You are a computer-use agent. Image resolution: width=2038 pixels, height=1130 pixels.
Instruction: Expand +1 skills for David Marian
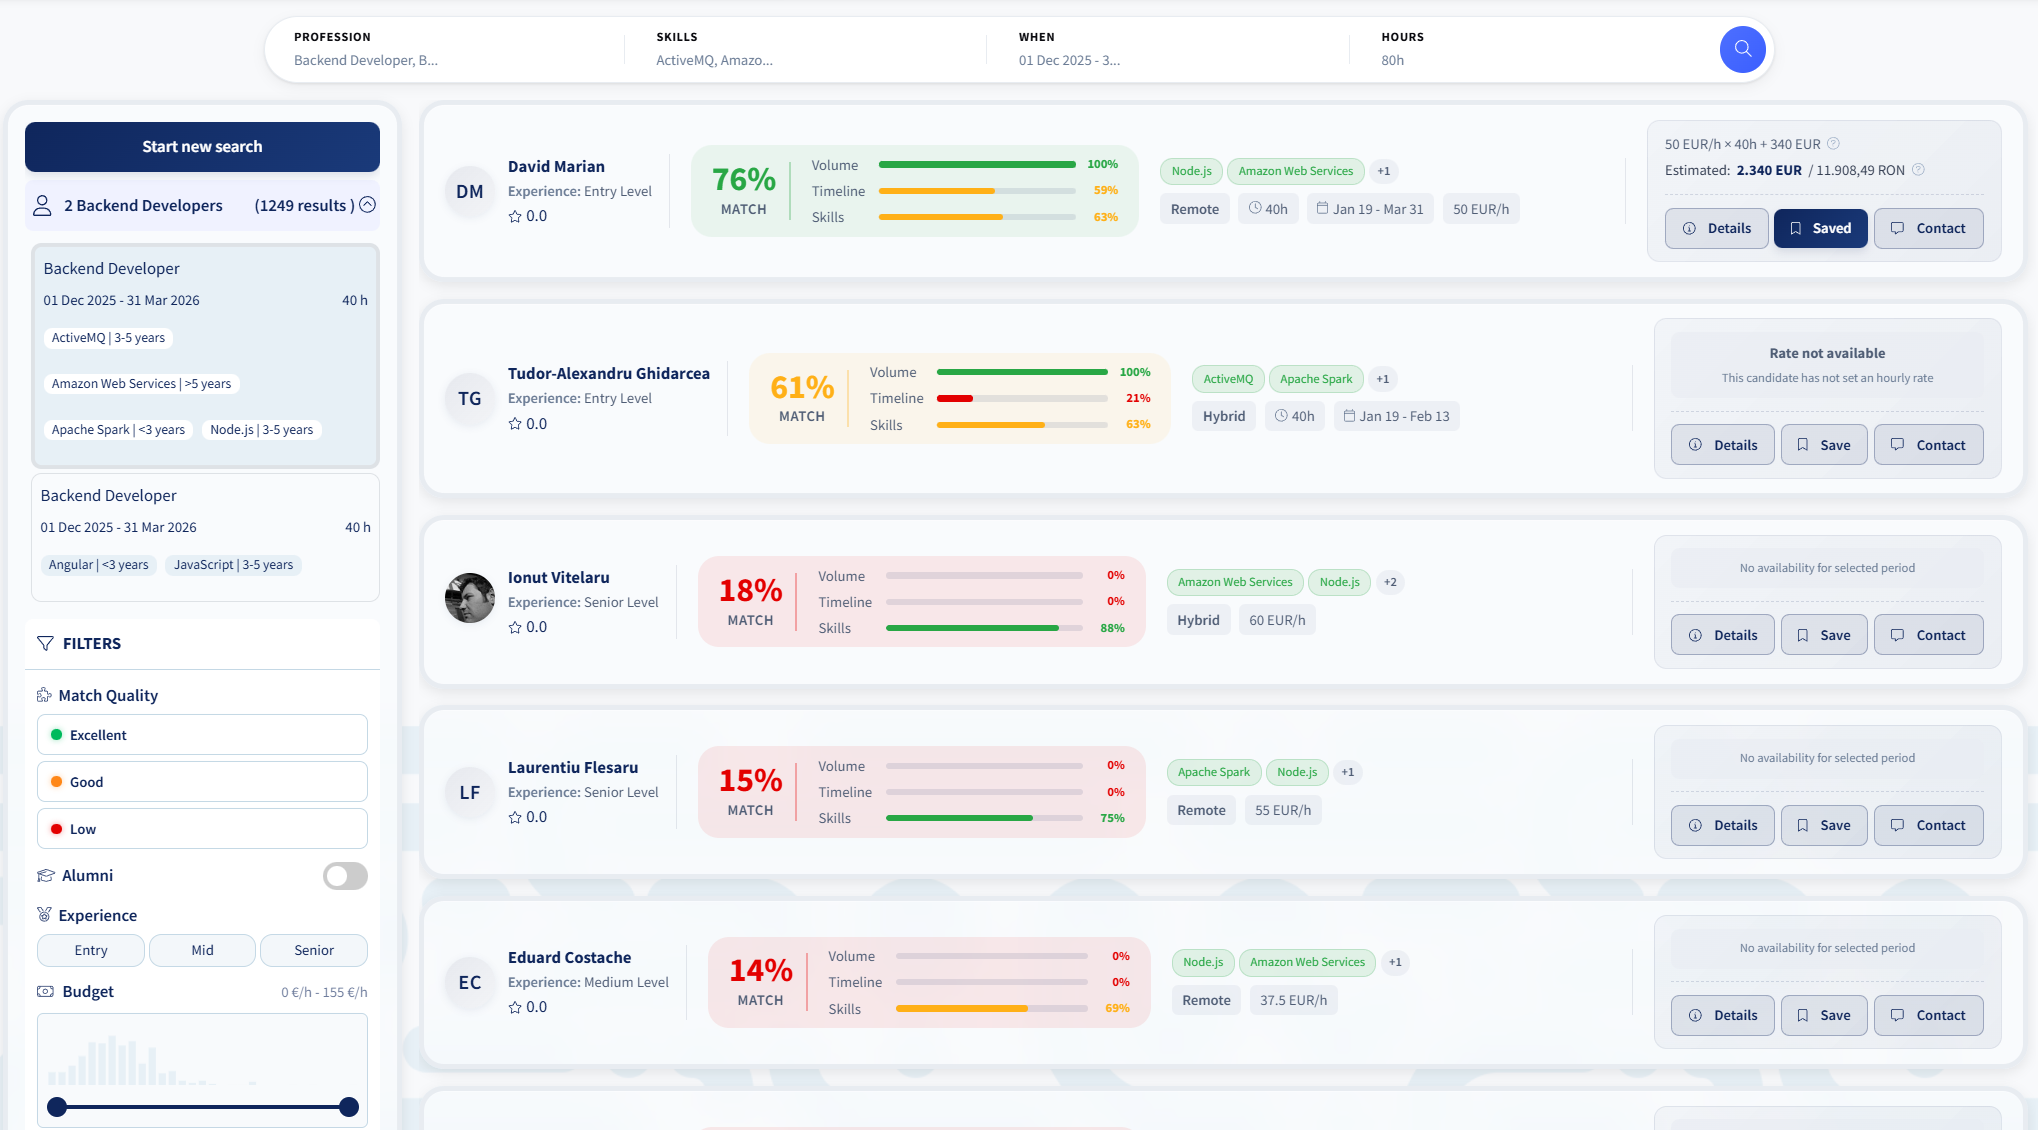(1384, 171)
